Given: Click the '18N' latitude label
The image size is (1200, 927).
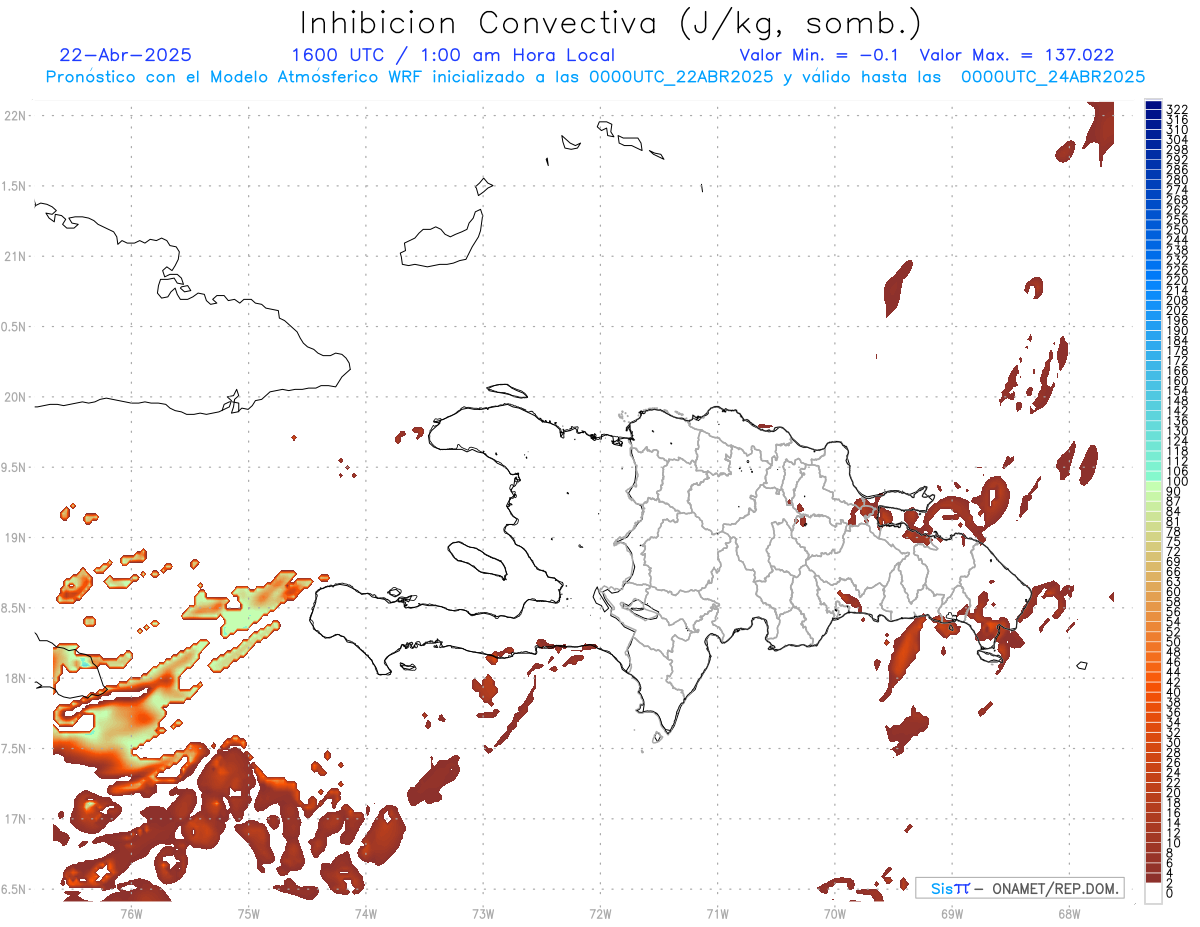Looking at the screenshot, I should (15, 679).
